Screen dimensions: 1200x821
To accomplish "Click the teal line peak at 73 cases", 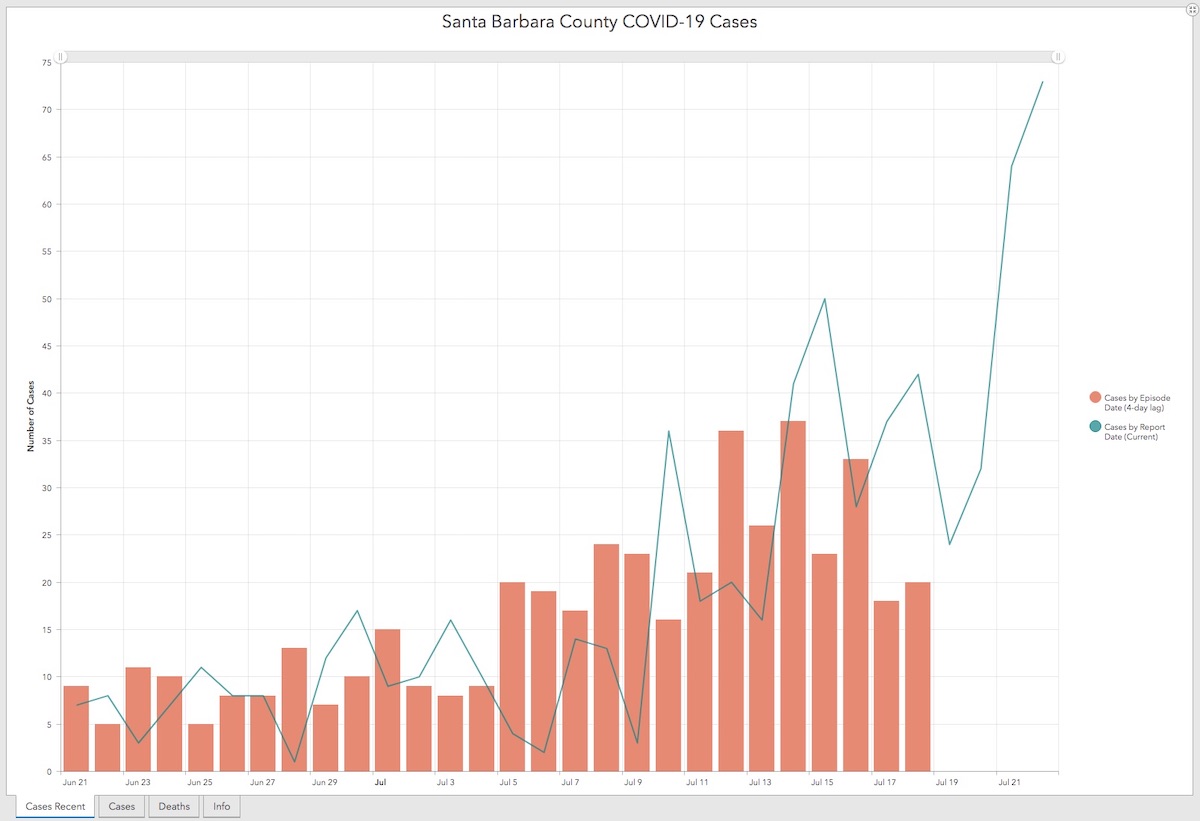I will [x=1042, y=82].
